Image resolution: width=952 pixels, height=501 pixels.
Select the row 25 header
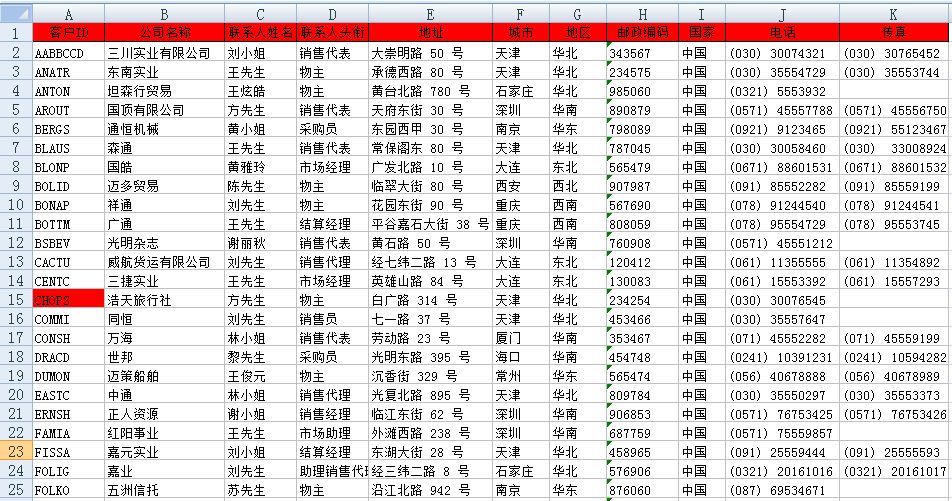tap(15, 491)
